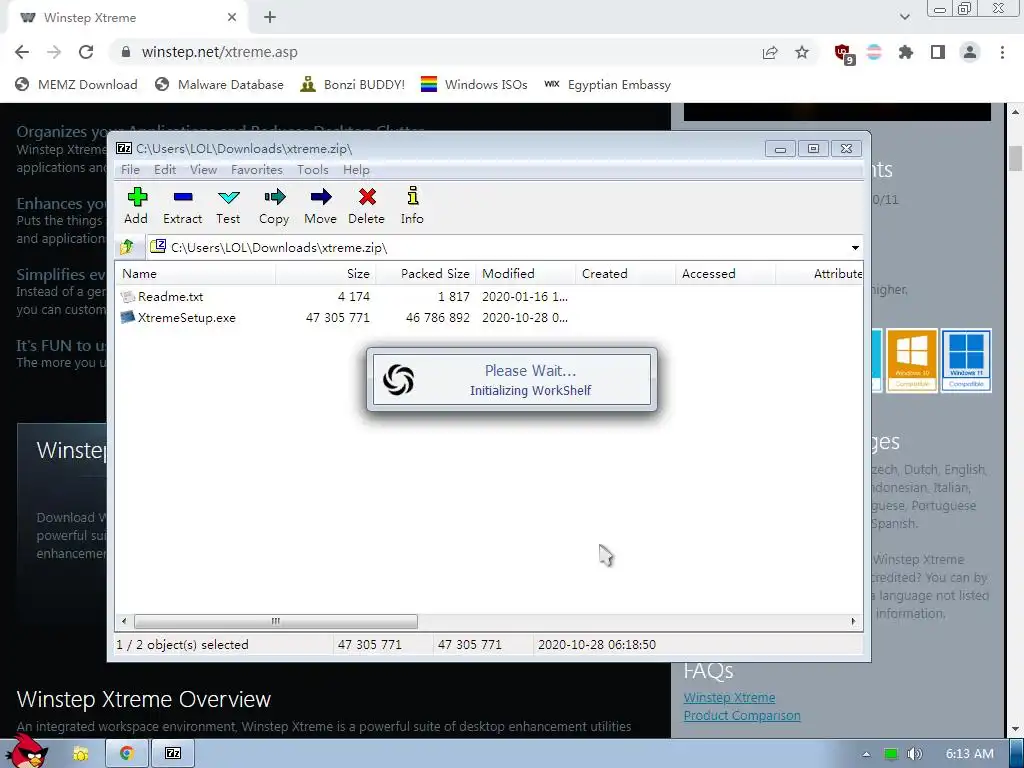Image resolution: width=1024 pixels, height=768 pixels.
Task: Click the web page vertical scrollbar thumb
Action: 1015,159
